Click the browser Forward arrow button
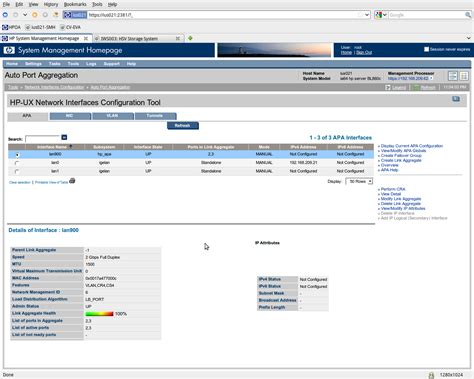This screenshot has width=474, height=379. pyautogui.click(x=15, y=15)
